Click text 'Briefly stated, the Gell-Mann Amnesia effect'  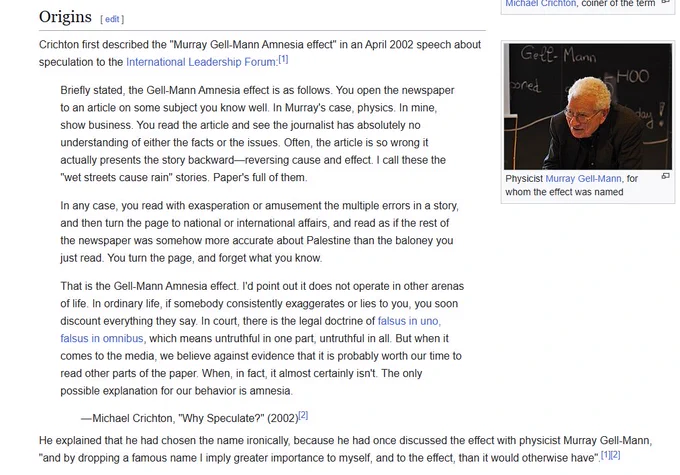pyautogui.click(x=165, y=90)
